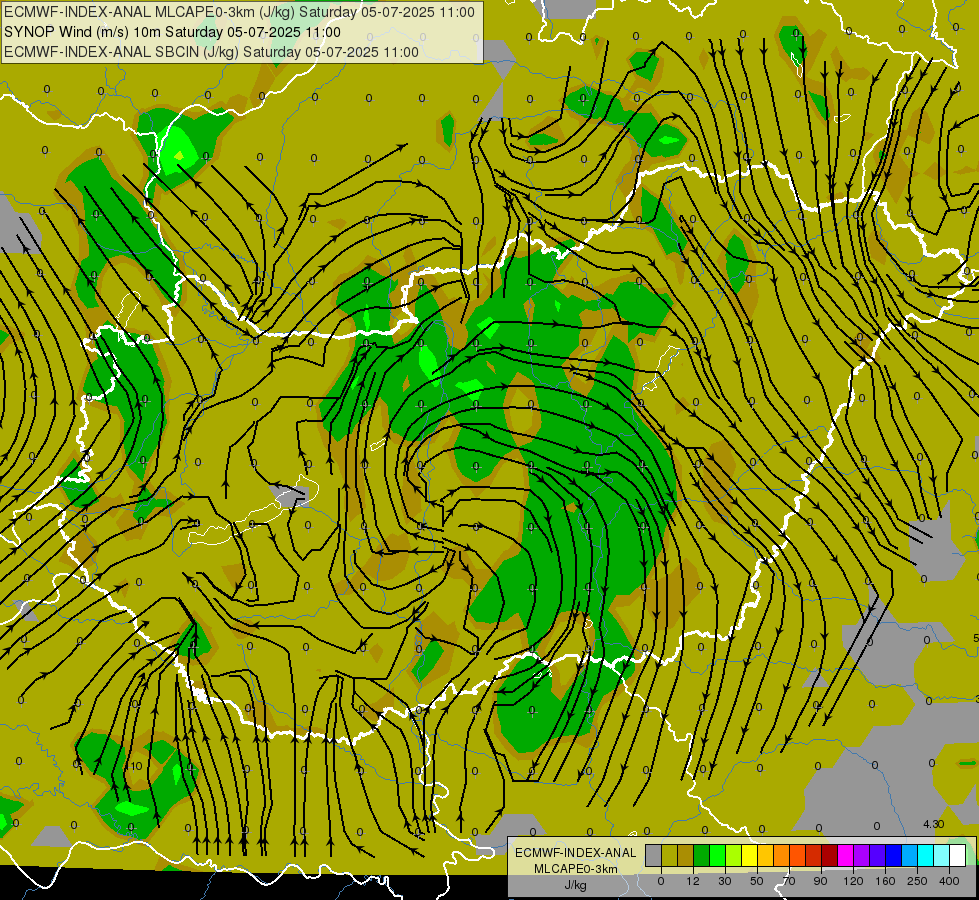Click the legend scale value 400
The height and width of the screenshot is (900, 979).
tap(949, 881)
